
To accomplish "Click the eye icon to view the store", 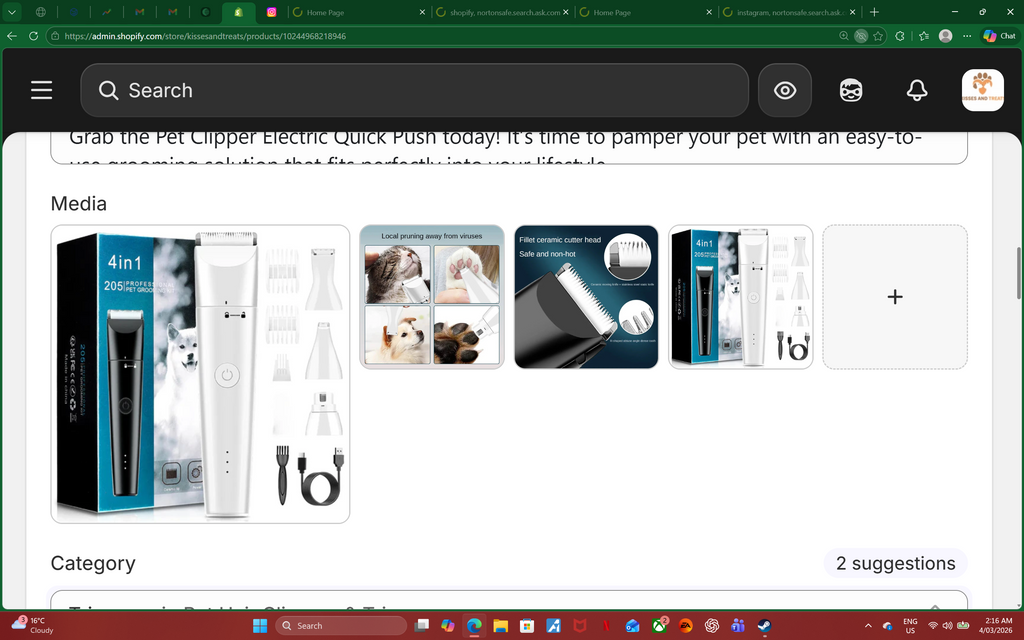I will point(784,90).
